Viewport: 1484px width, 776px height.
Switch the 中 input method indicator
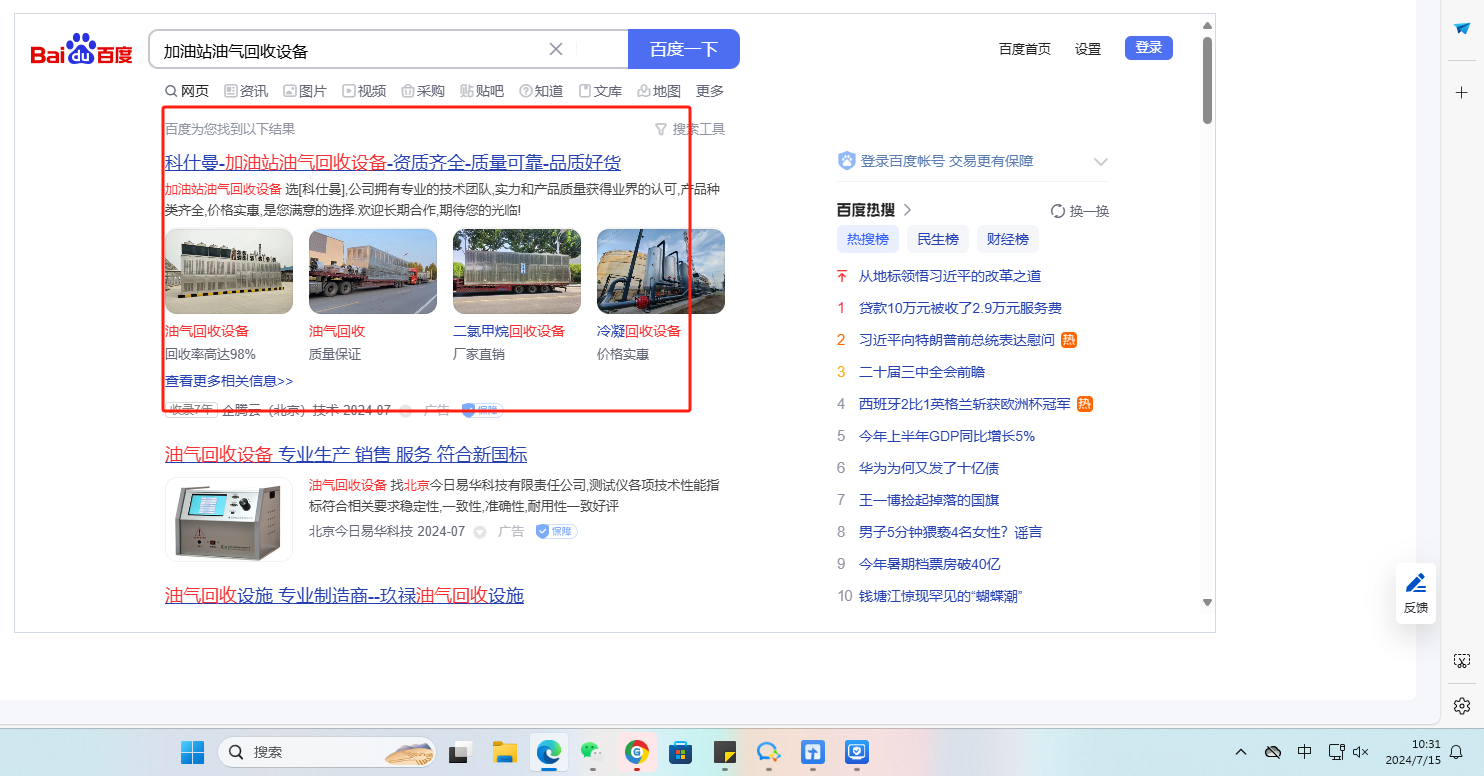pyautogui.click(x=1304, y=752)
